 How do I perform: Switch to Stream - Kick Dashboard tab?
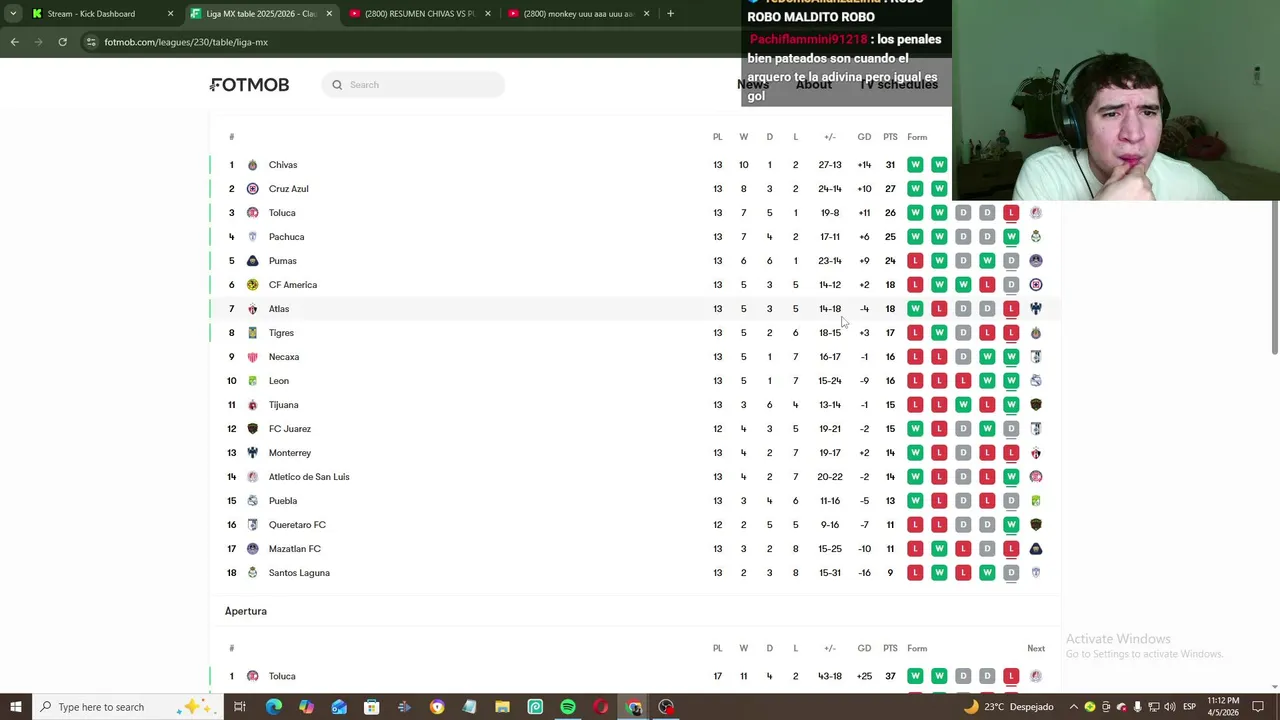click(101, 14)
